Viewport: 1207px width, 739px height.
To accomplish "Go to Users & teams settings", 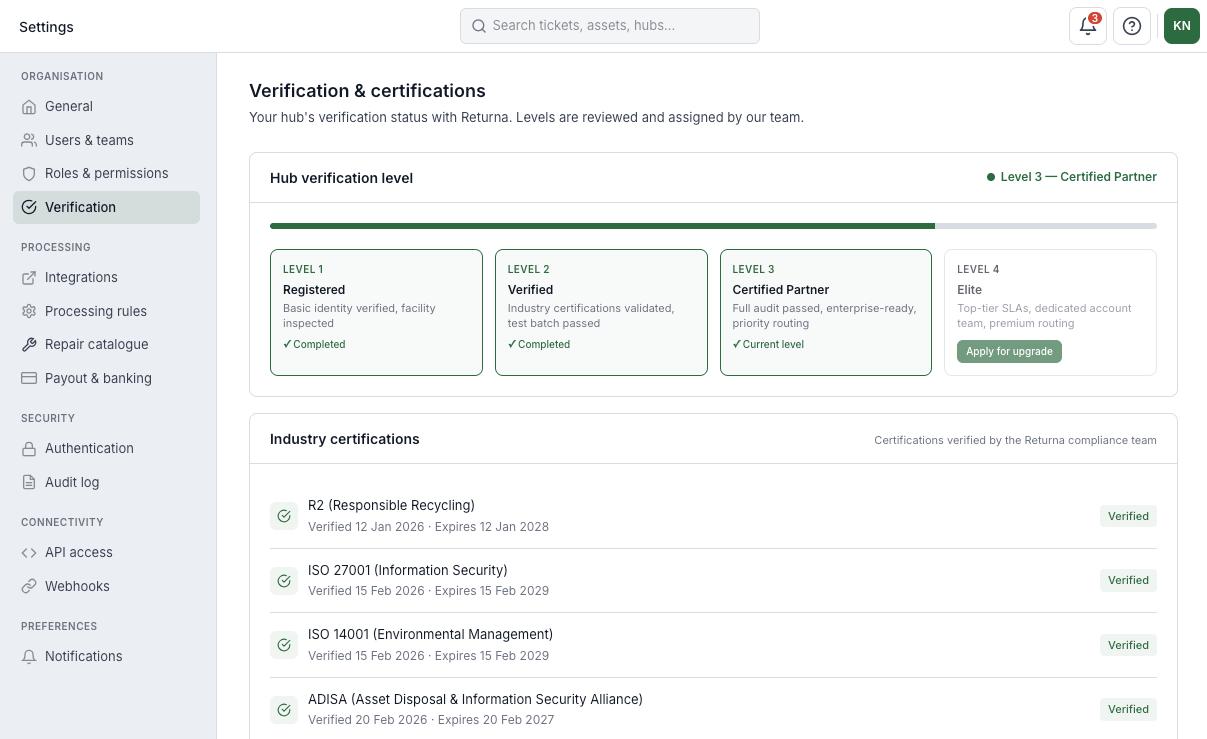I will click(x=89, y=140).
